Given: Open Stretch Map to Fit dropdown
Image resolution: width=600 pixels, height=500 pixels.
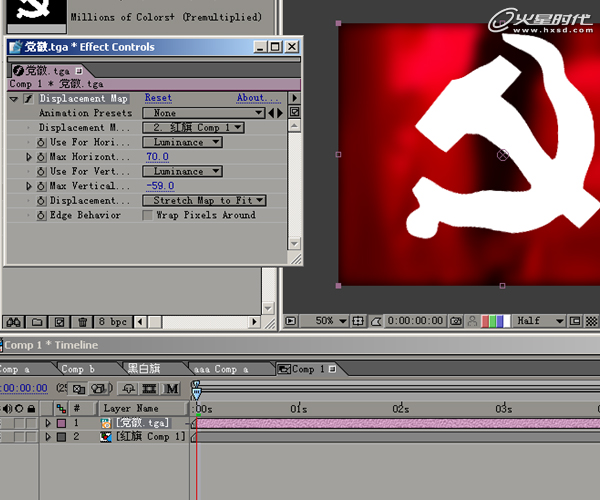Looking at the screenshot, I should point(204,200).
